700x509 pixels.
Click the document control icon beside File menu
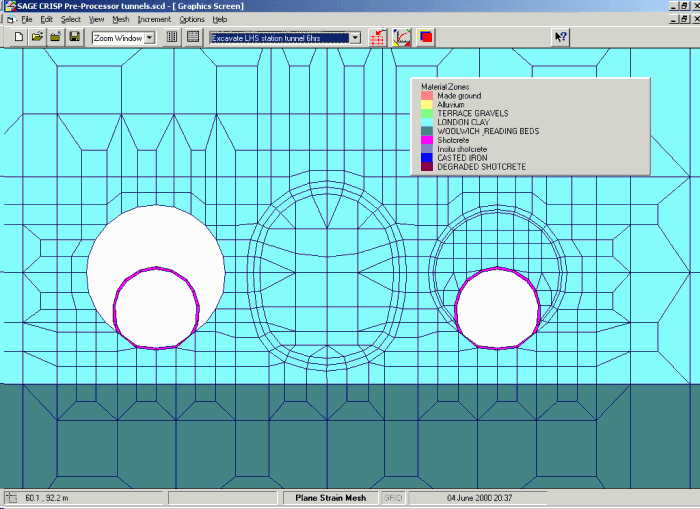(x=11, y=20)
